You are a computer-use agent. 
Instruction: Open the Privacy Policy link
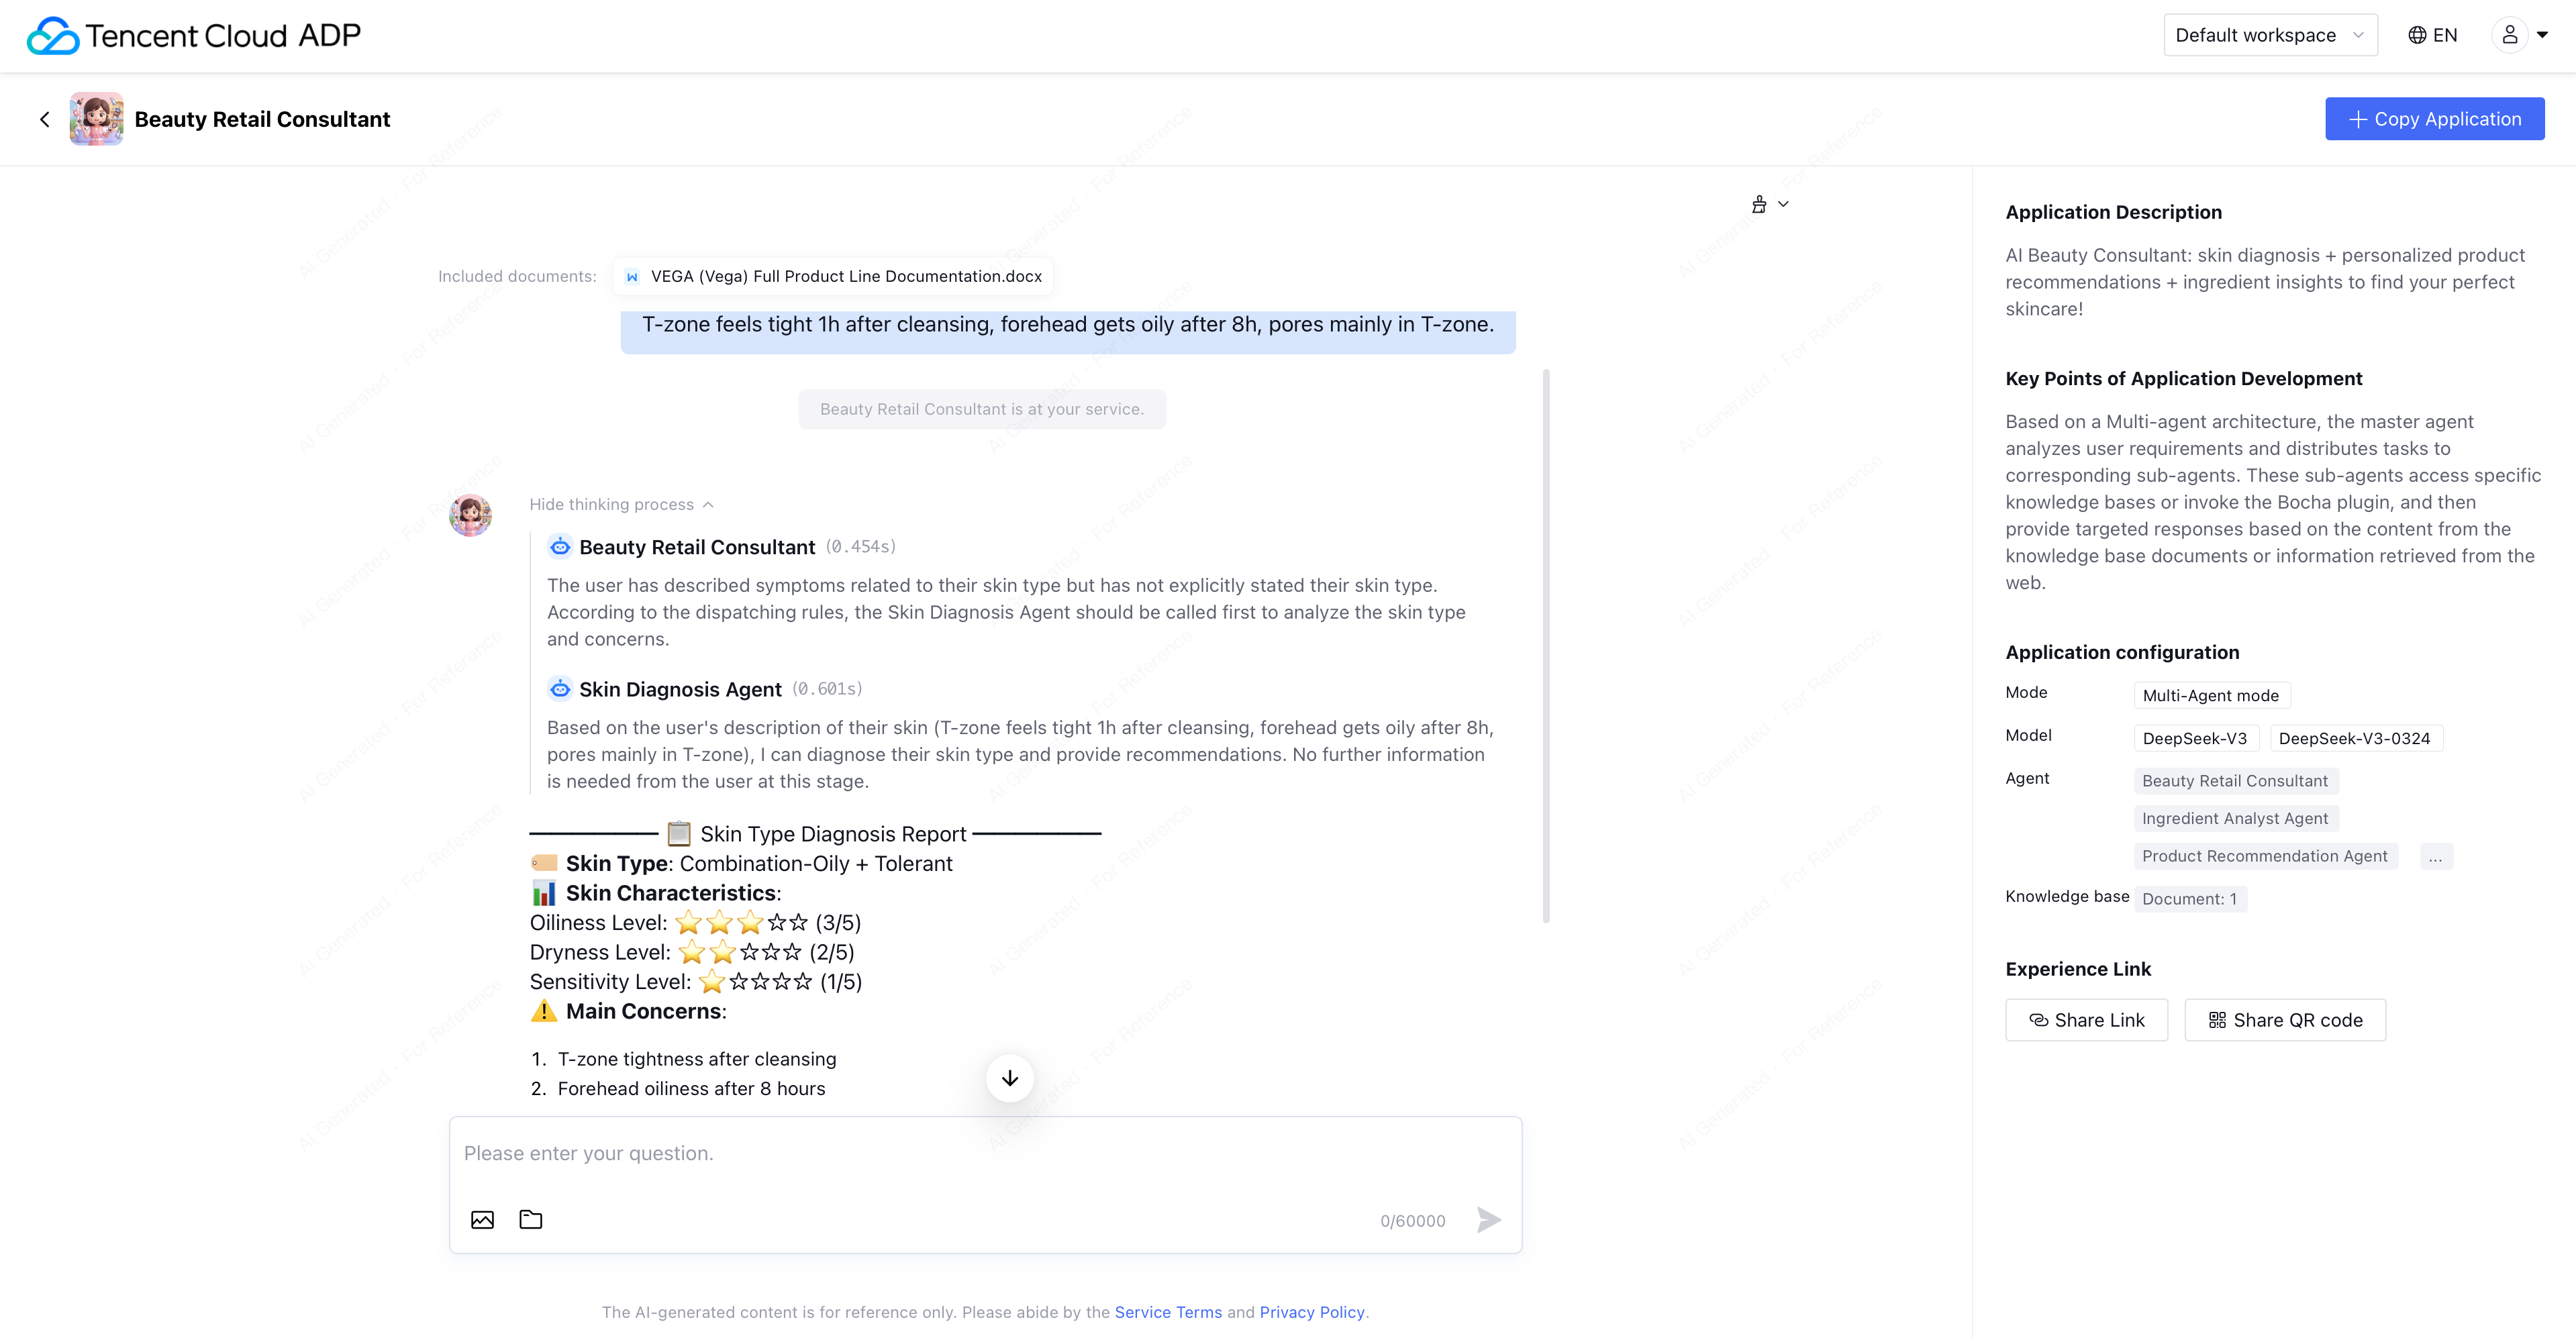pyautogui.click(x=1312, y=1312)
